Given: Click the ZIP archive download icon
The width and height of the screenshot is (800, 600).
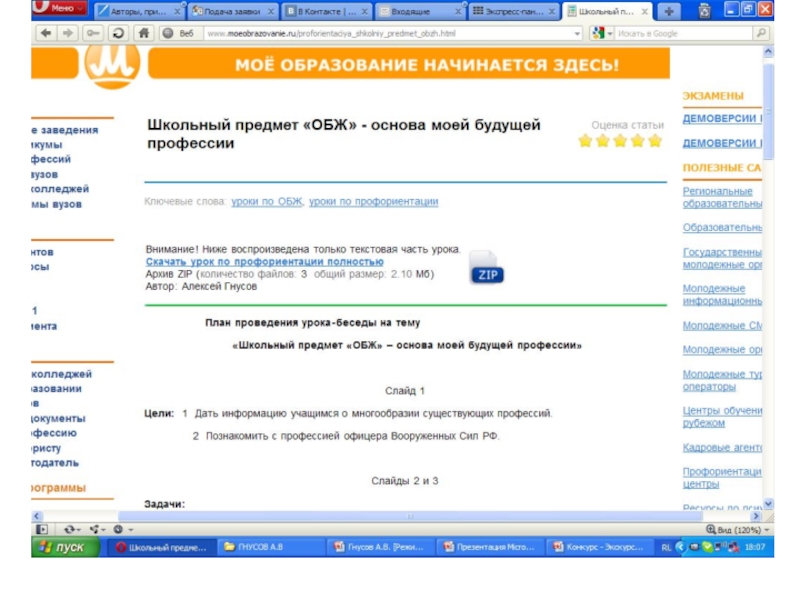Looking at the screenshot, I should [486, 268].
